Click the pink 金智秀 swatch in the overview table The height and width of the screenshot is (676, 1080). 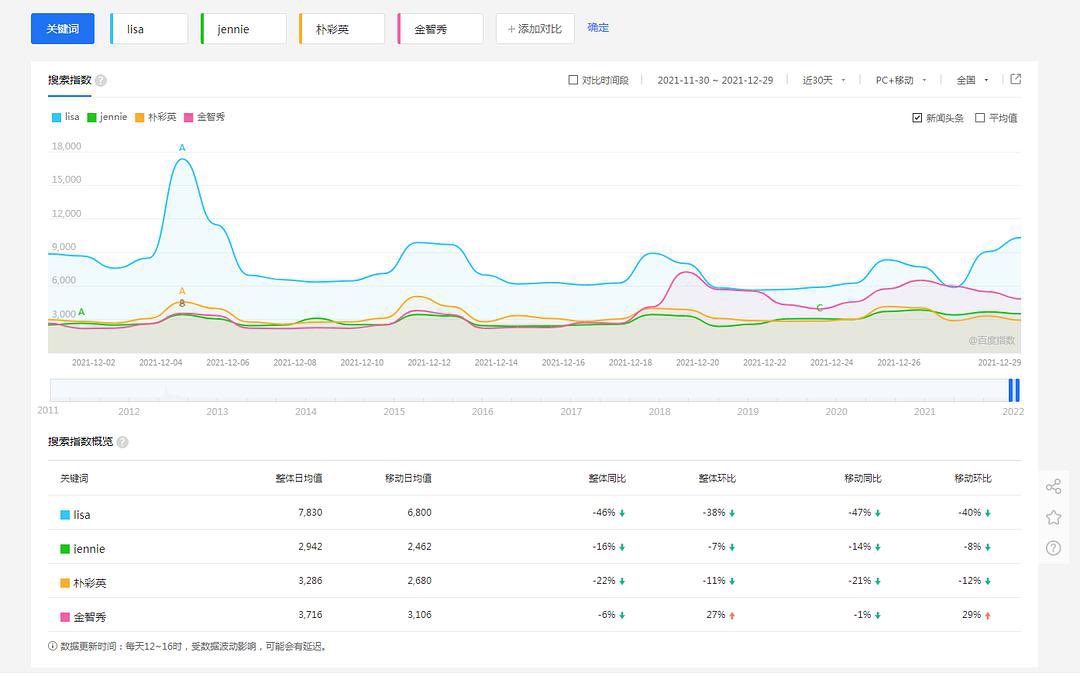[65, 617]
